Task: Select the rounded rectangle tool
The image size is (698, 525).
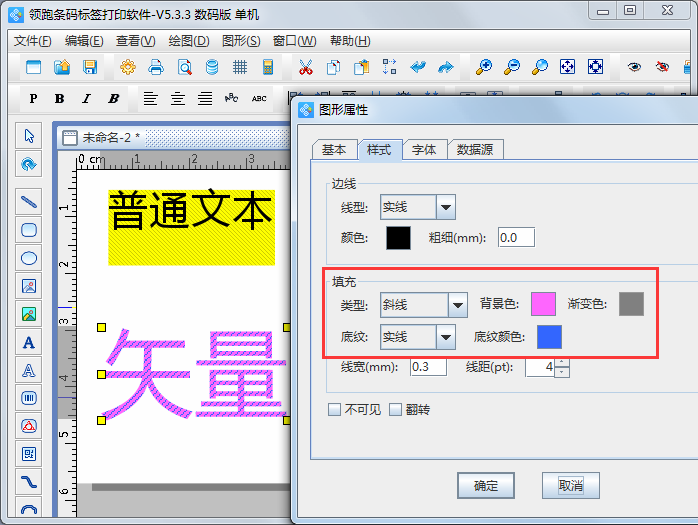Action: (29, 230)
